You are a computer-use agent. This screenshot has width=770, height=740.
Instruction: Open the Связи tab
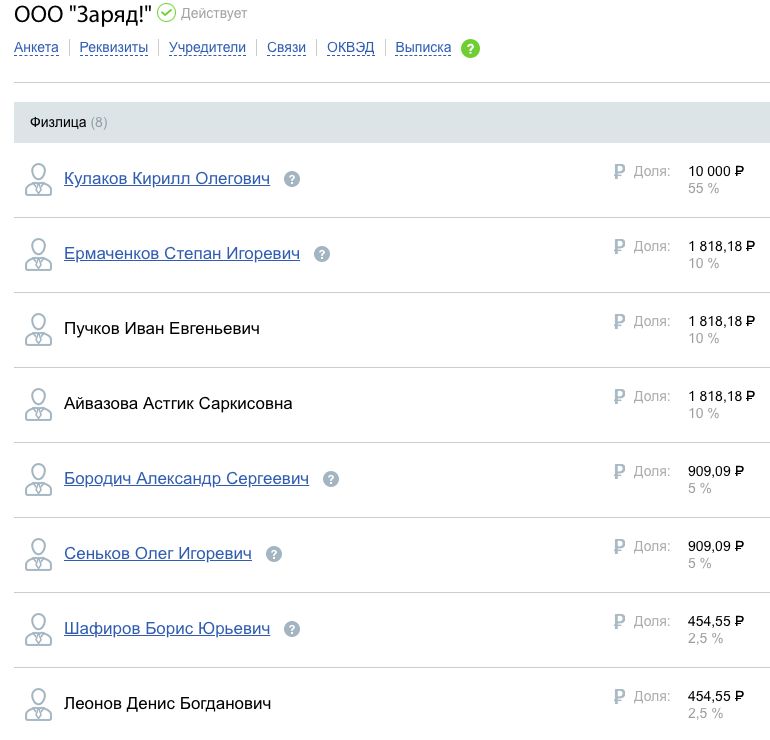coord(286,47)
